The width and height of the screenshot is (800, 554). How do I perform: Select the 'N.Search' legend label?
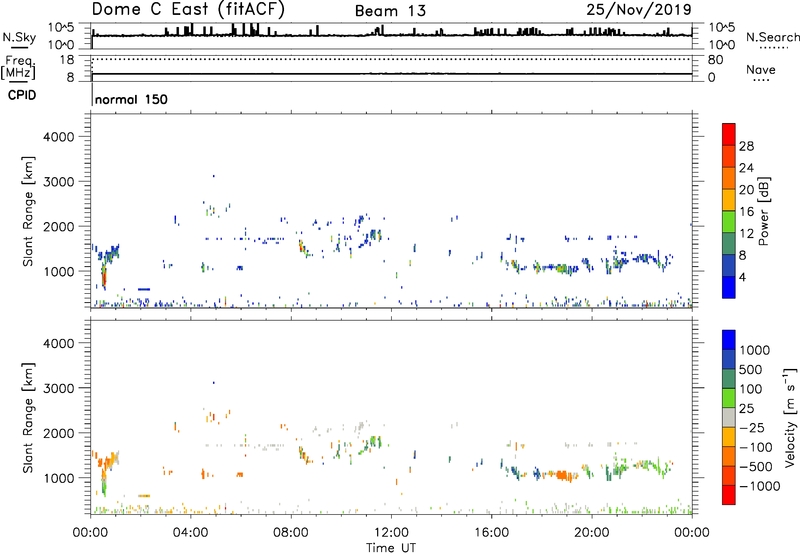click(x=772, y=37)
